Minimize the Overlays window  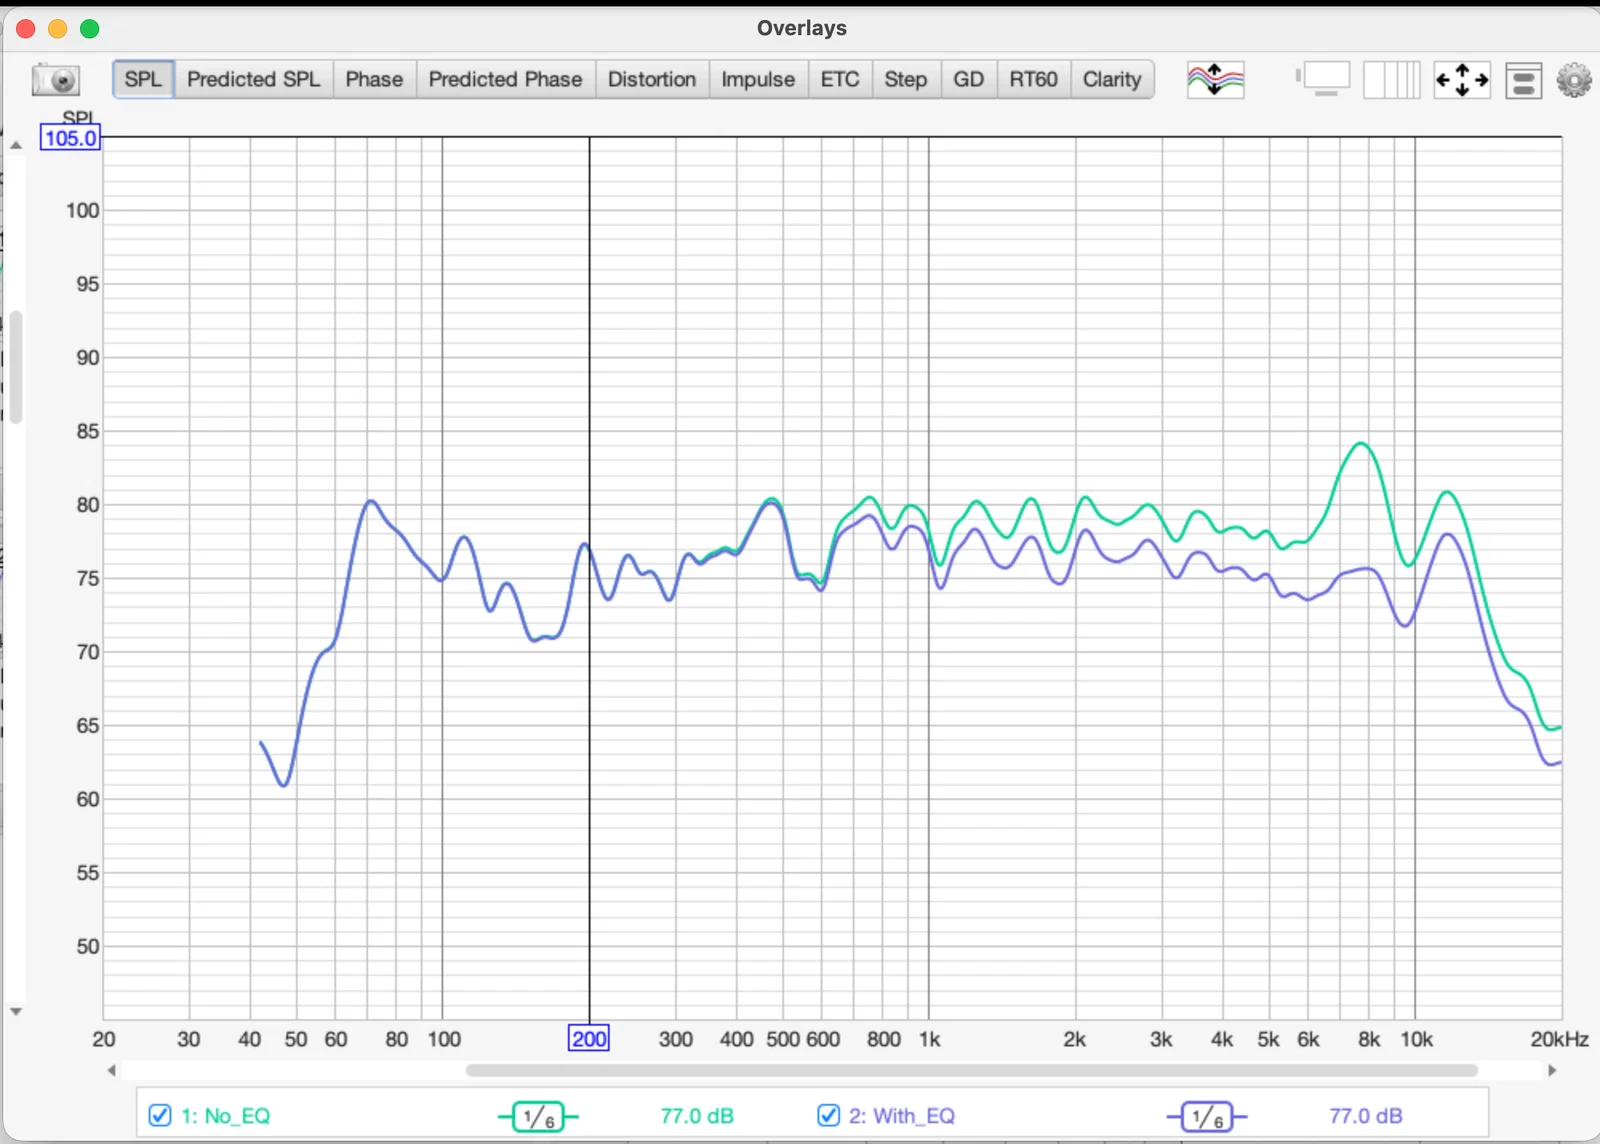(x=58, y=29)
